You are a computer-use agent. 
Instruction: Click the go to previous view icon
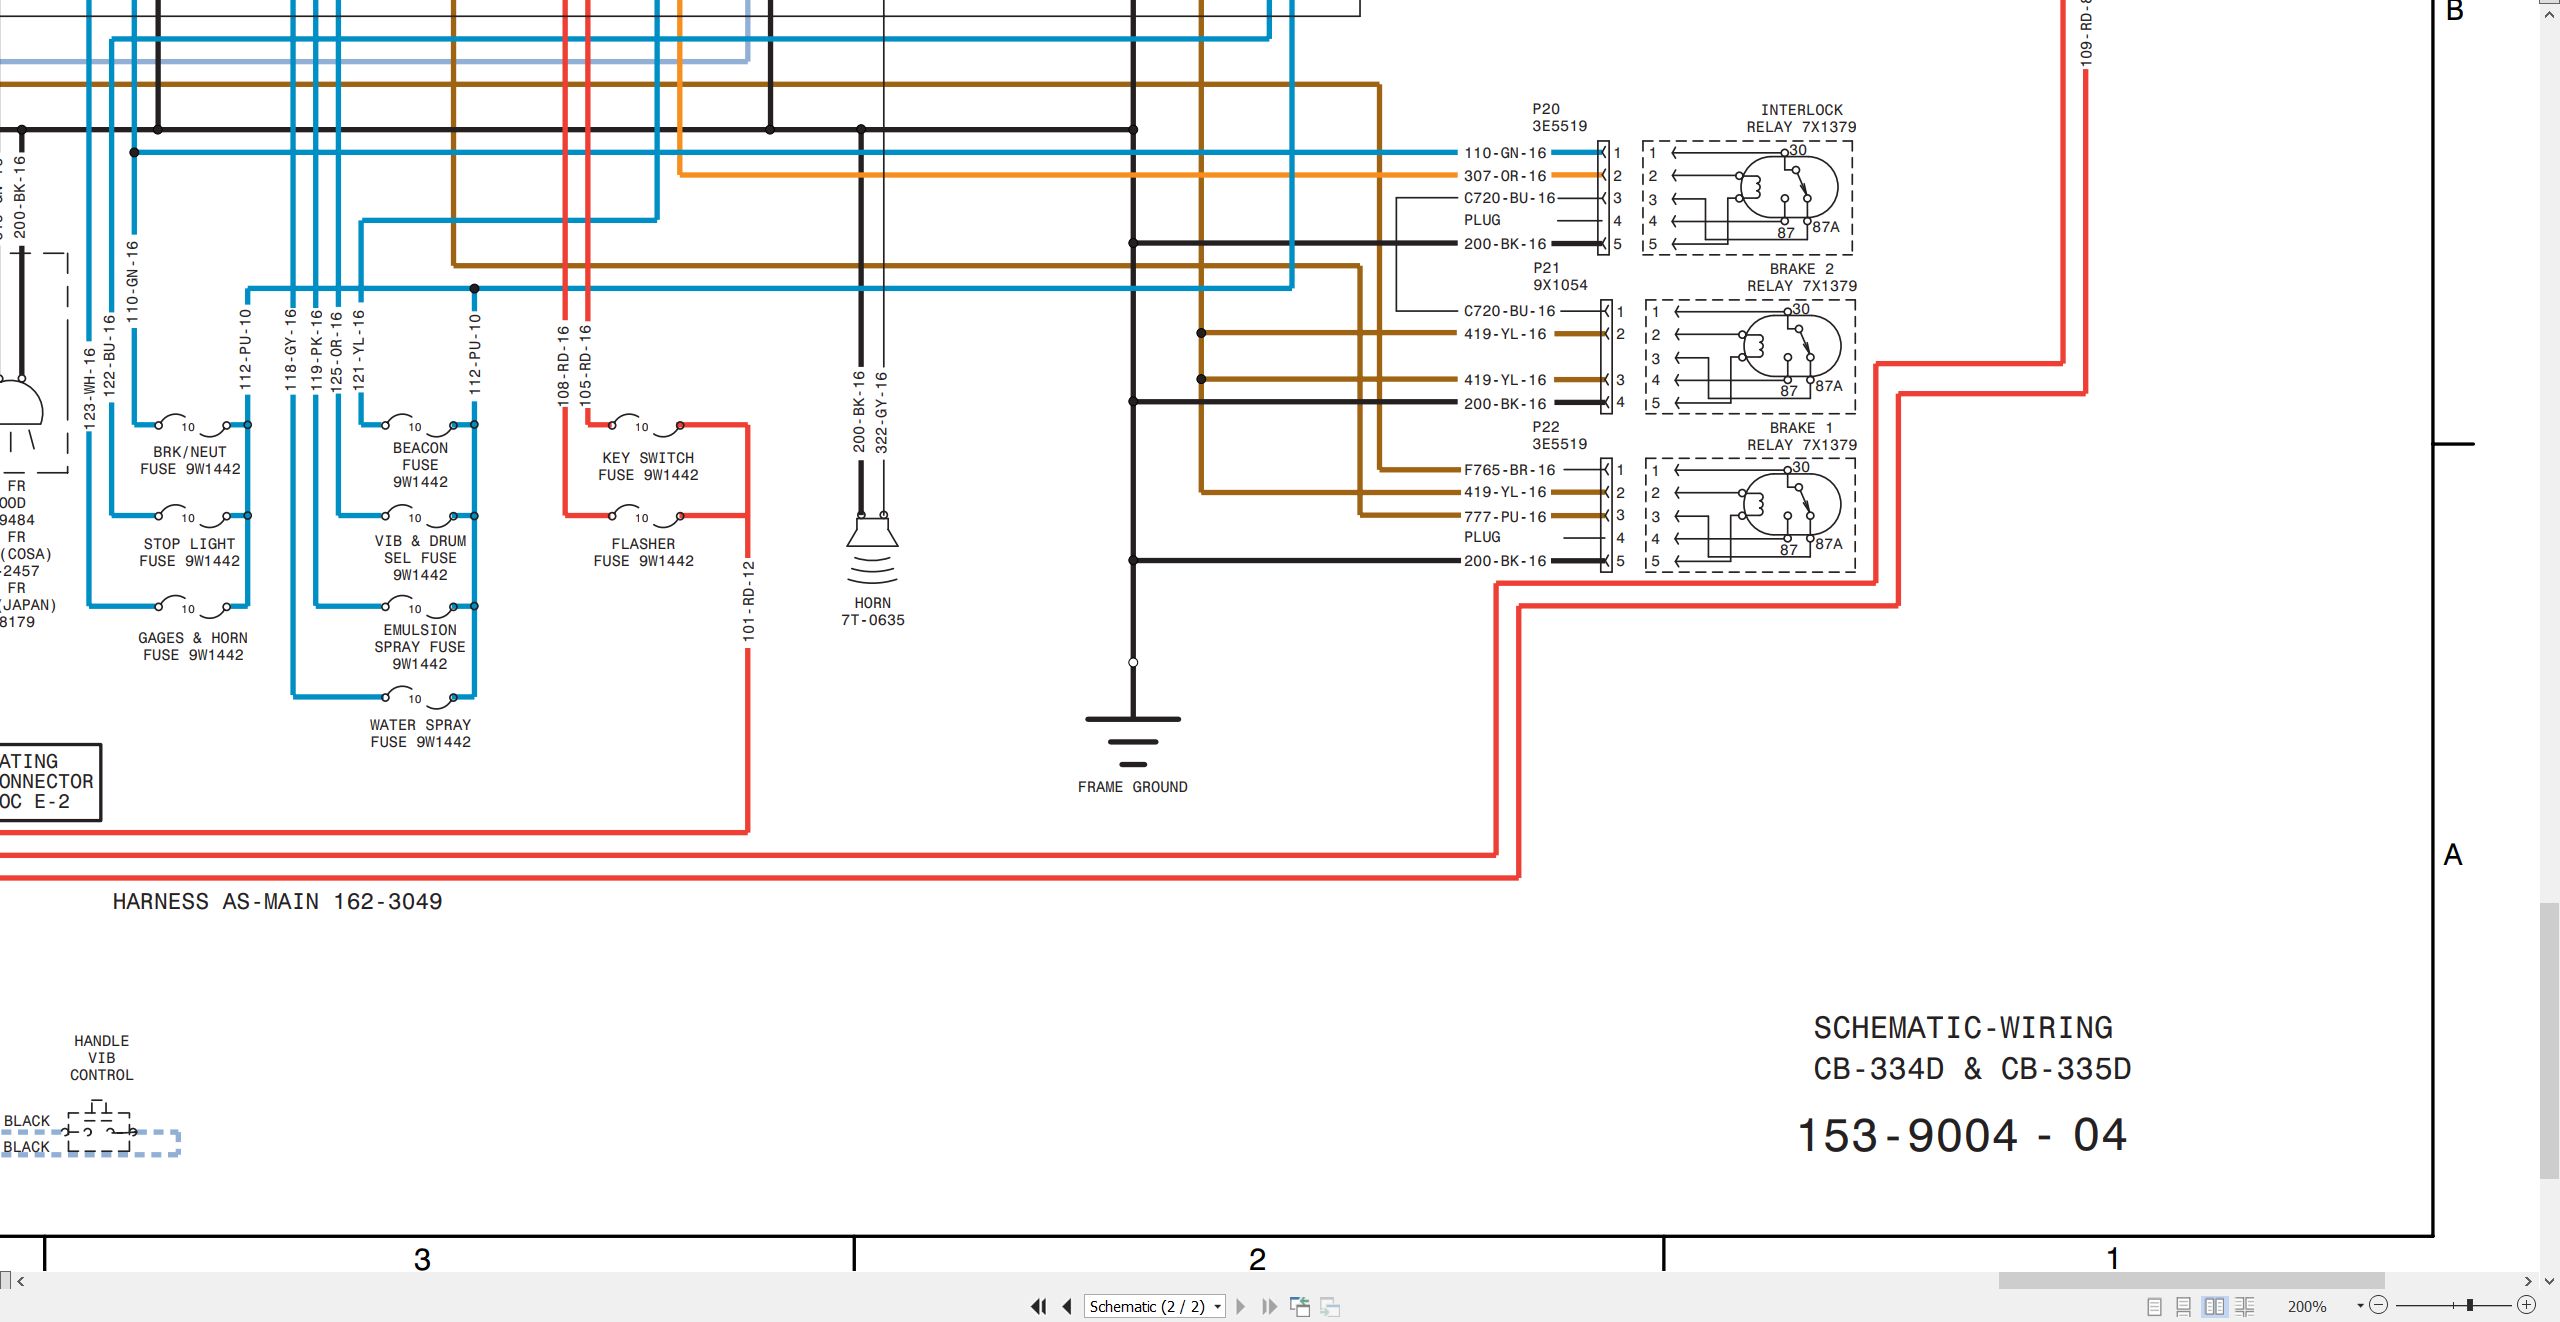pos(1300,1306)
